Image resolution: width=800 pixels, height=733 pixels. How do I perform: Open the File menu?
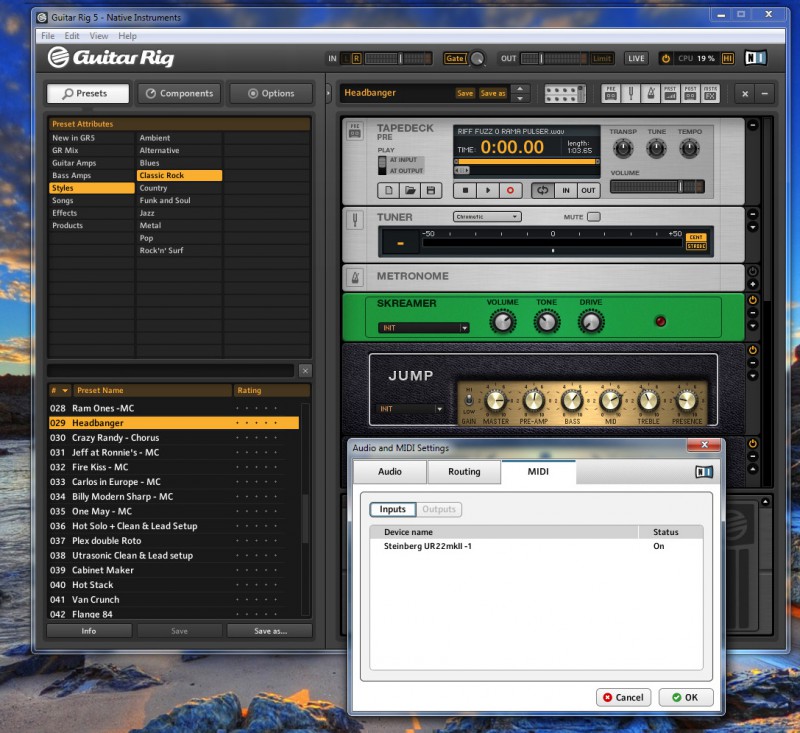coord(48,36)
